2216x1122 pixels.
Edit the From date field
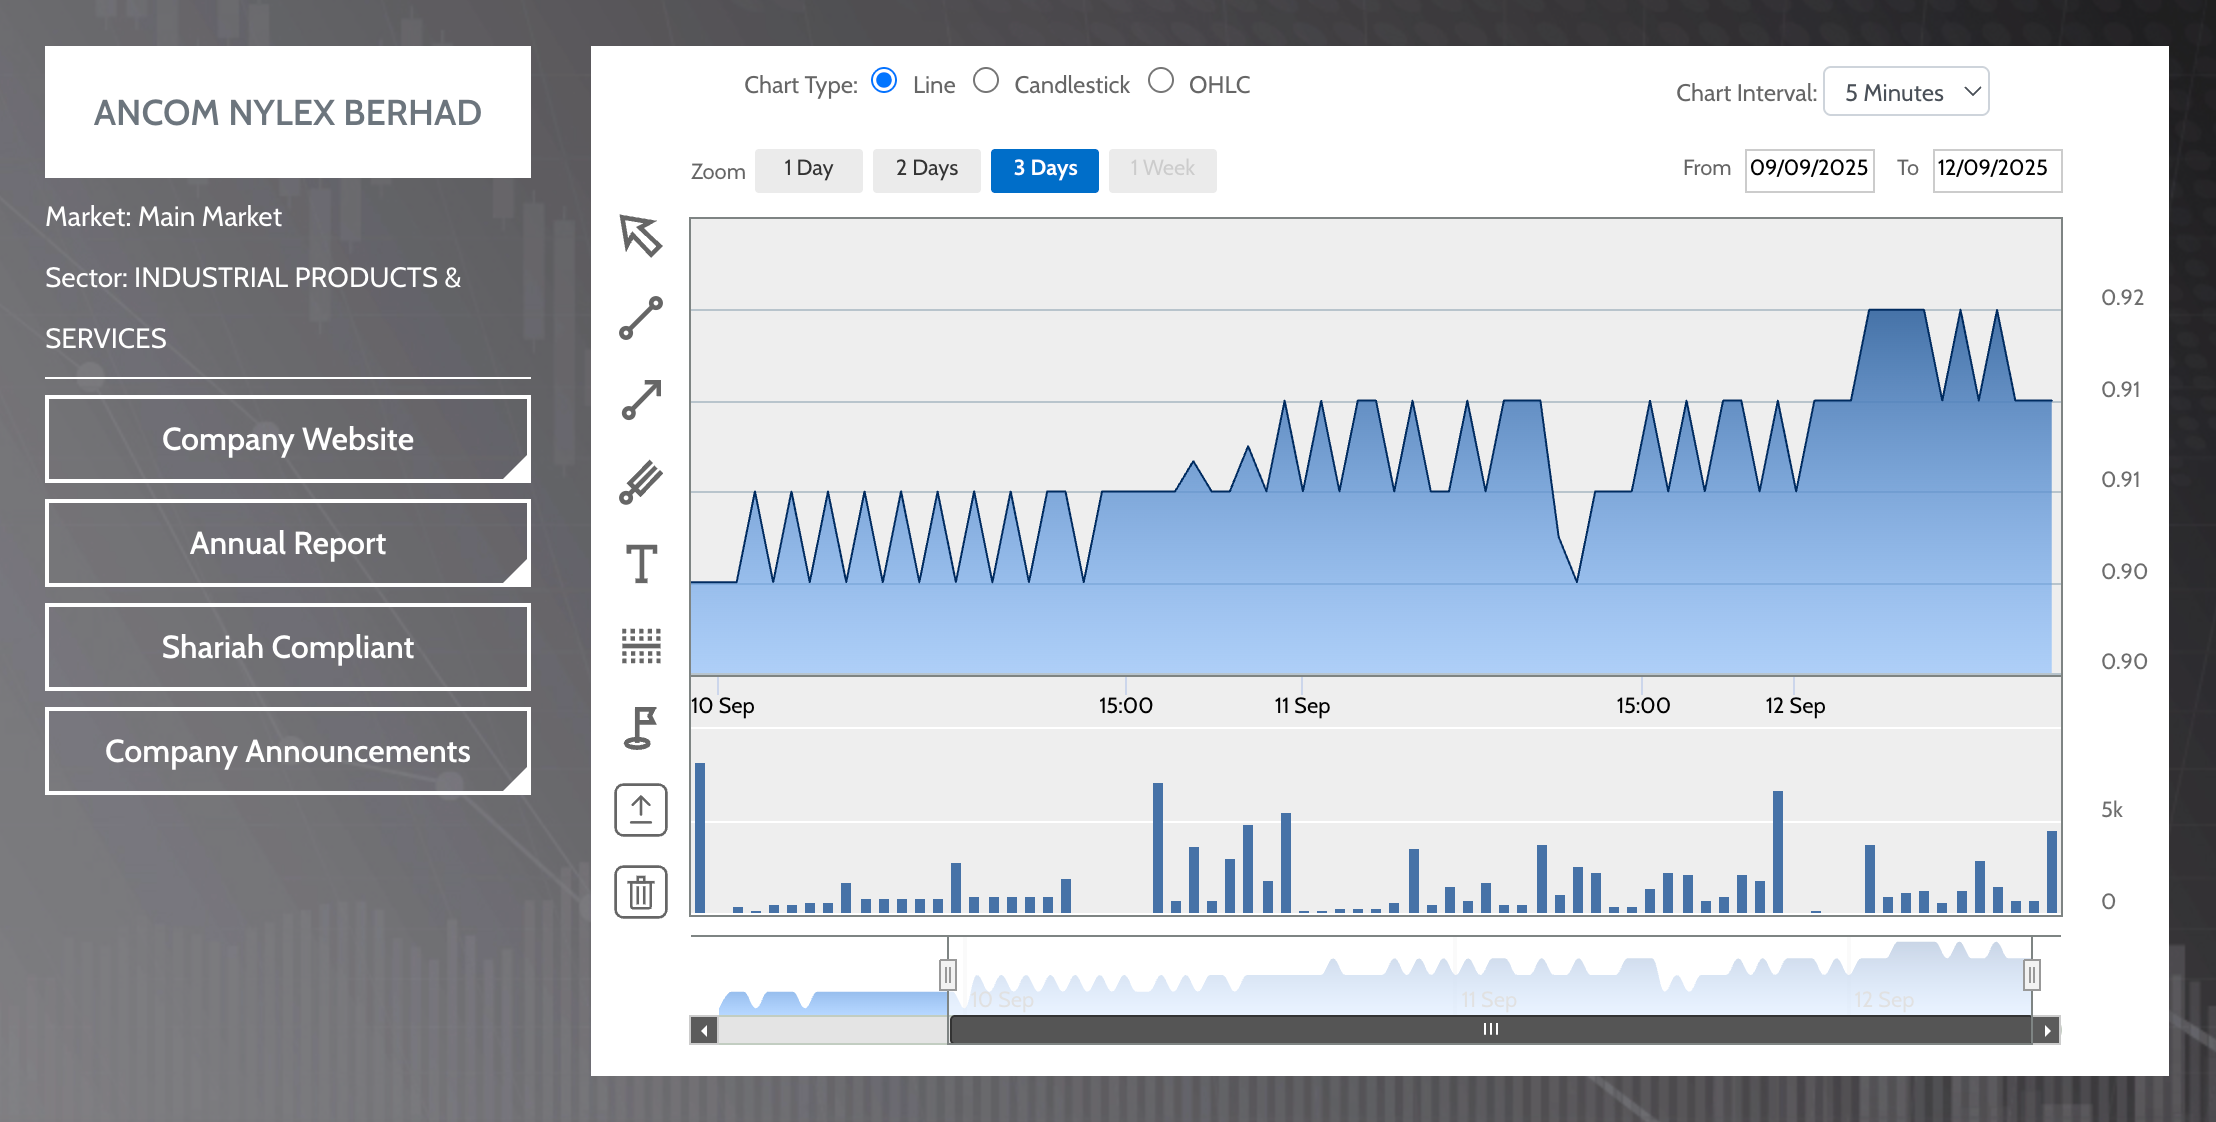[x=1809, y=169]
